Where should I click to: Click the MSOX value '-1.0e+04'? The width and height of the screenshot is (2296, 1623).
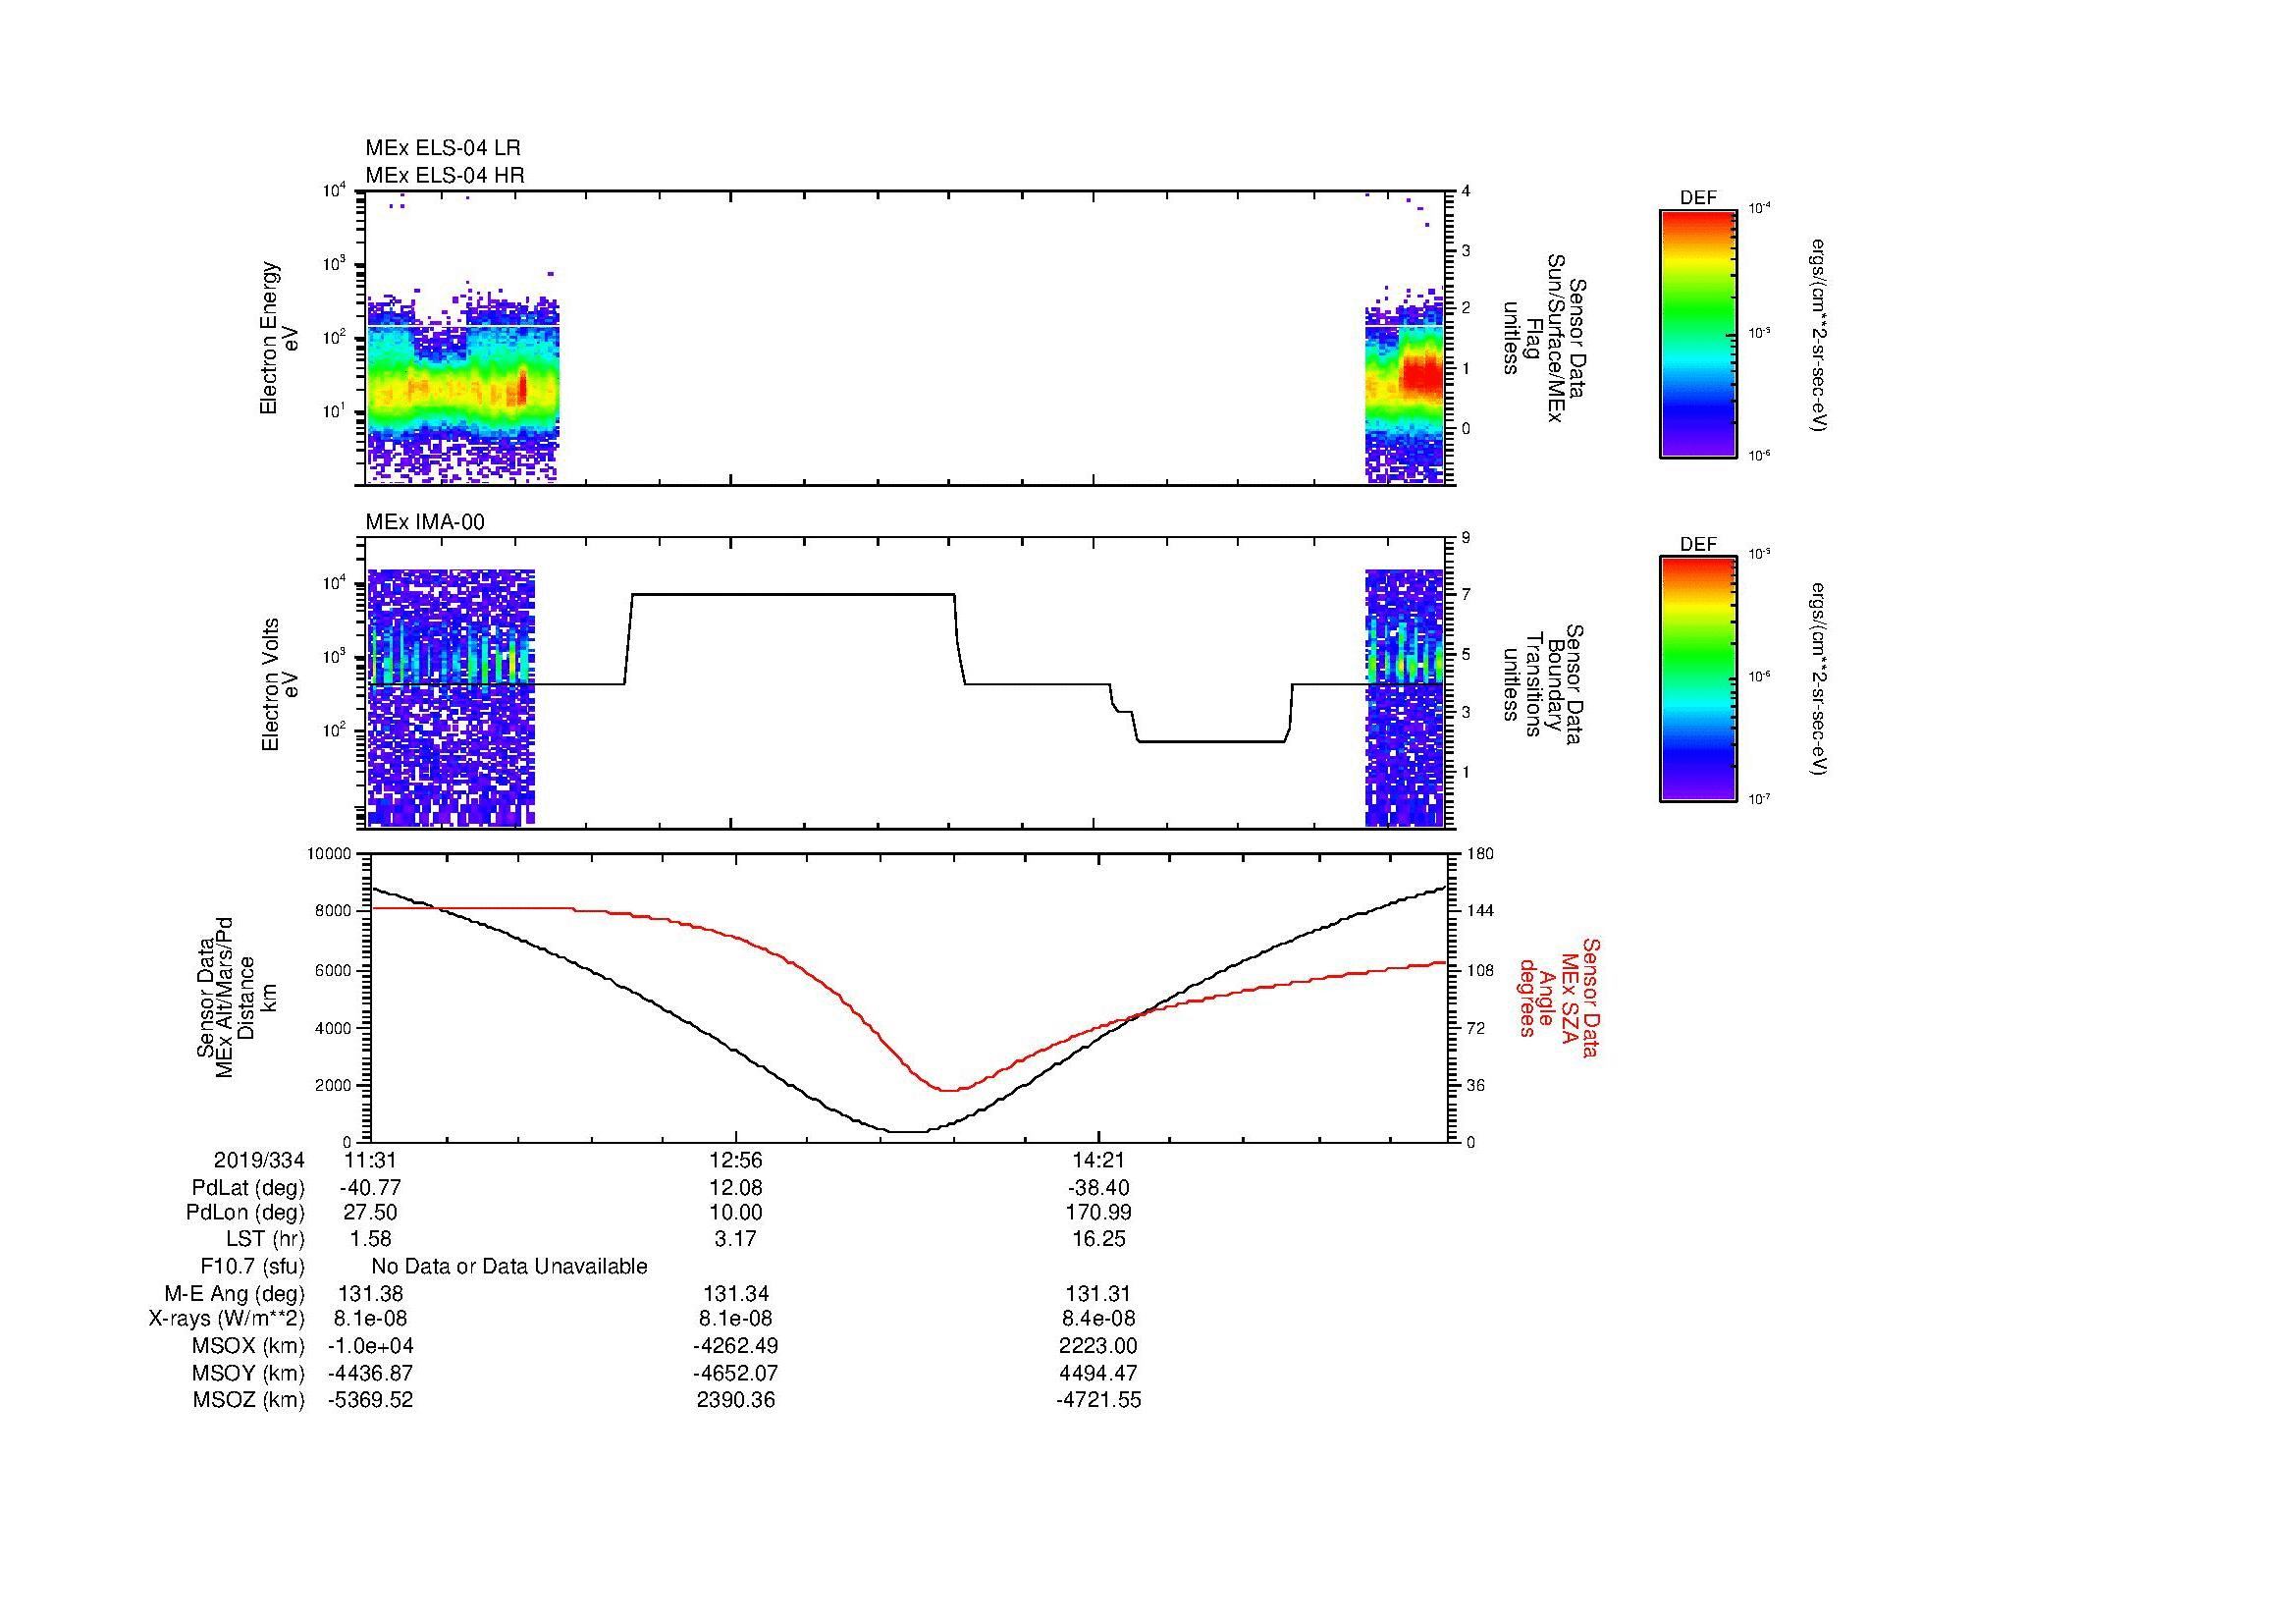point(370,1346)
